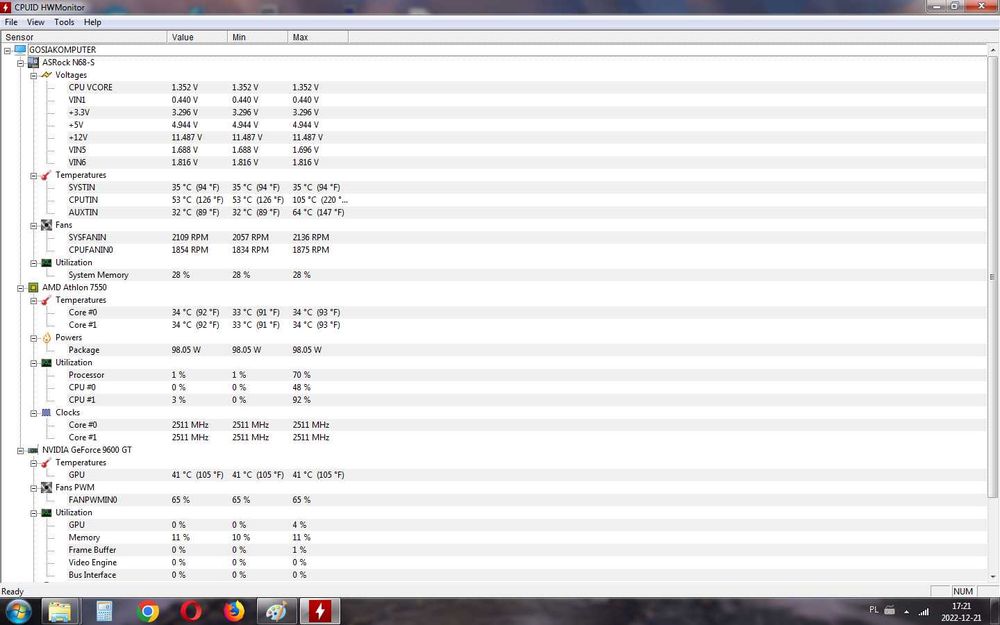Click the NVIDIA GeForce 9600 GT card icon
Screen dimensions: 1000x625
(33, 450)
